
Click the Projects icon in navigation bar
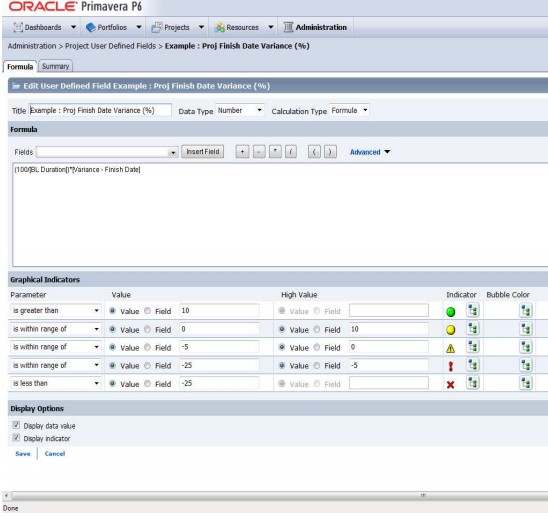pos(157,27)
